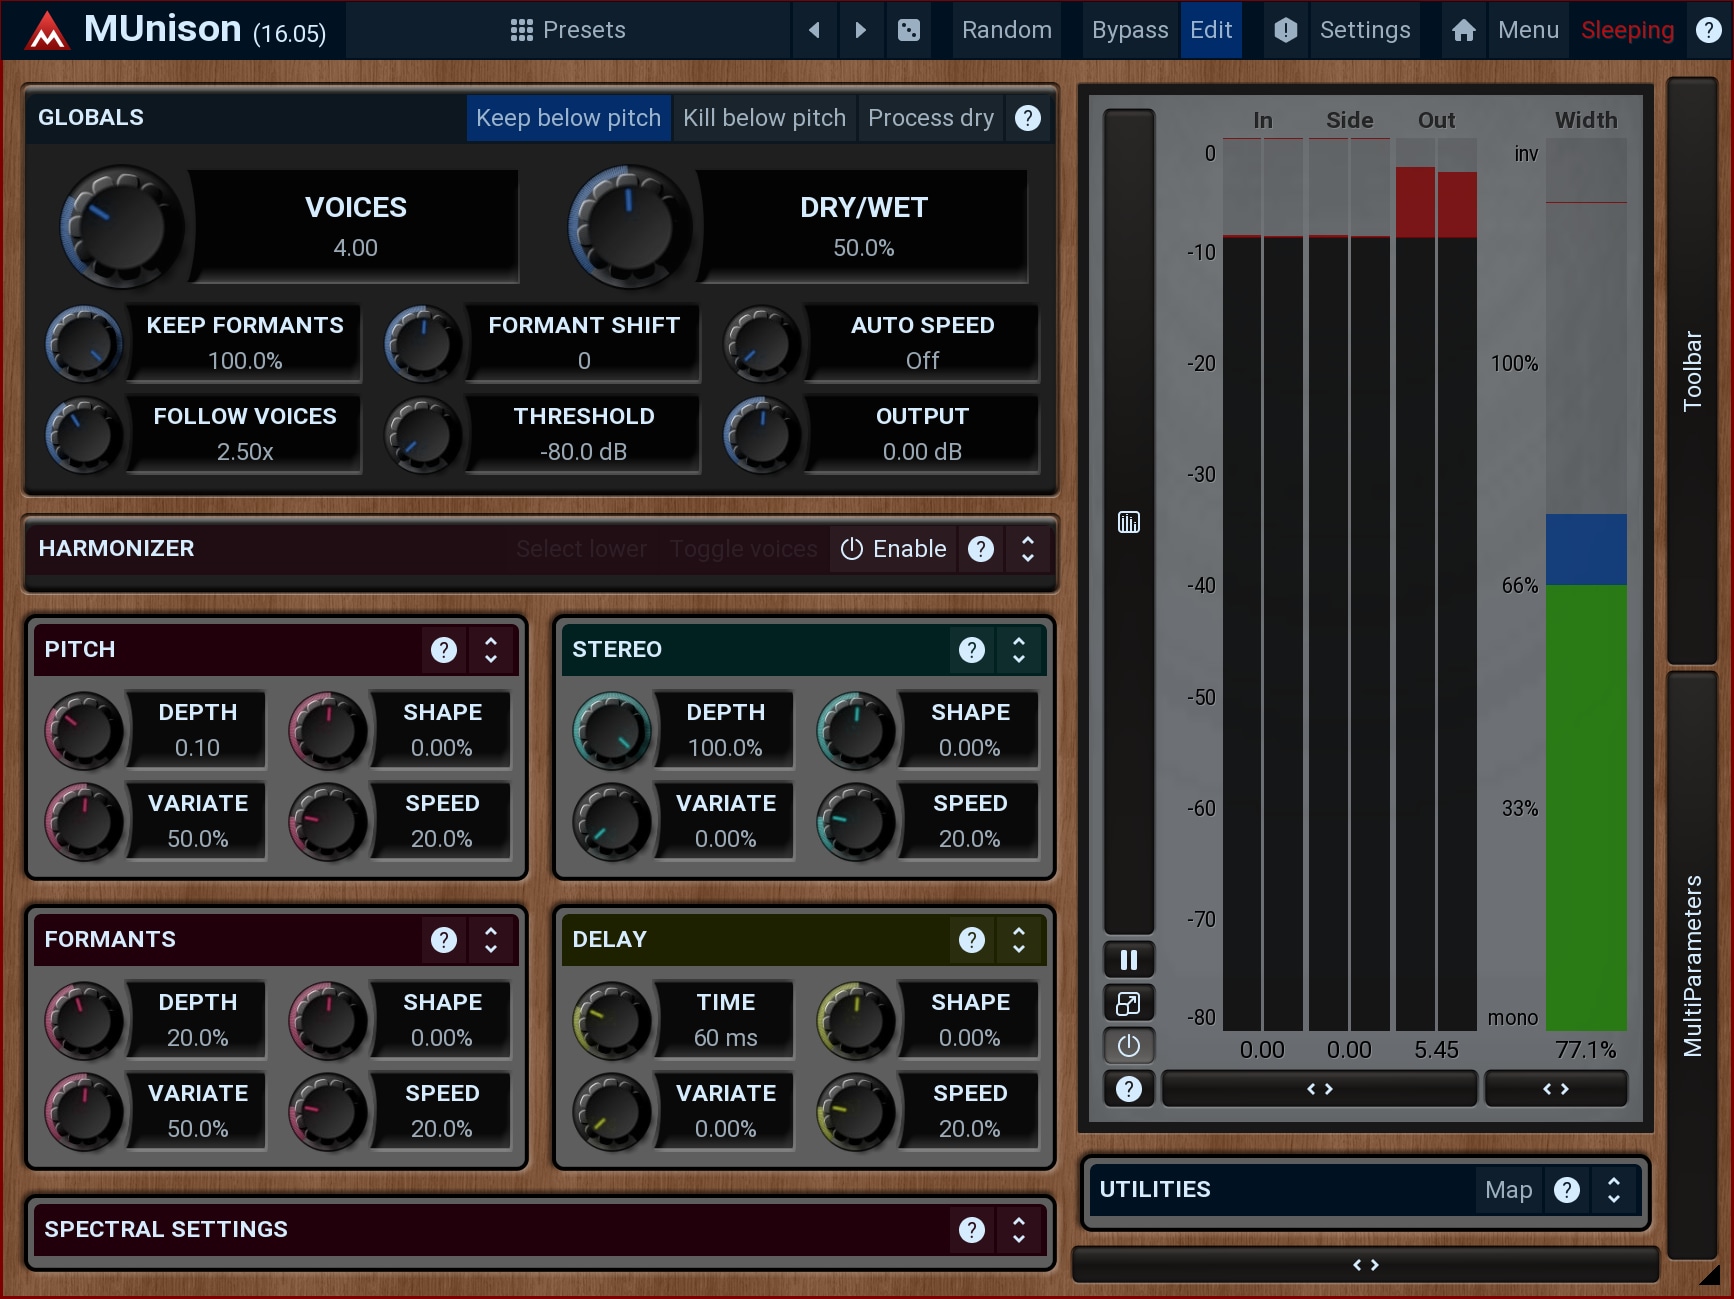1734x1299 pixels.
Task: Click the Delay Speed knob
Action: [856, 1111]
